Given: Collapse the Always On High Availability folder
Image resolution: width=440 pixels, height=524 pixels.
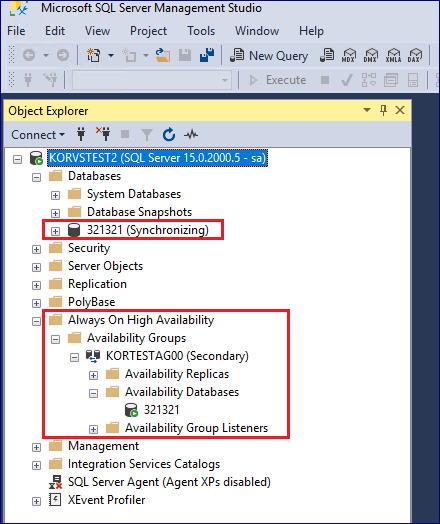Looking at the screenshot, I should 36,322.
